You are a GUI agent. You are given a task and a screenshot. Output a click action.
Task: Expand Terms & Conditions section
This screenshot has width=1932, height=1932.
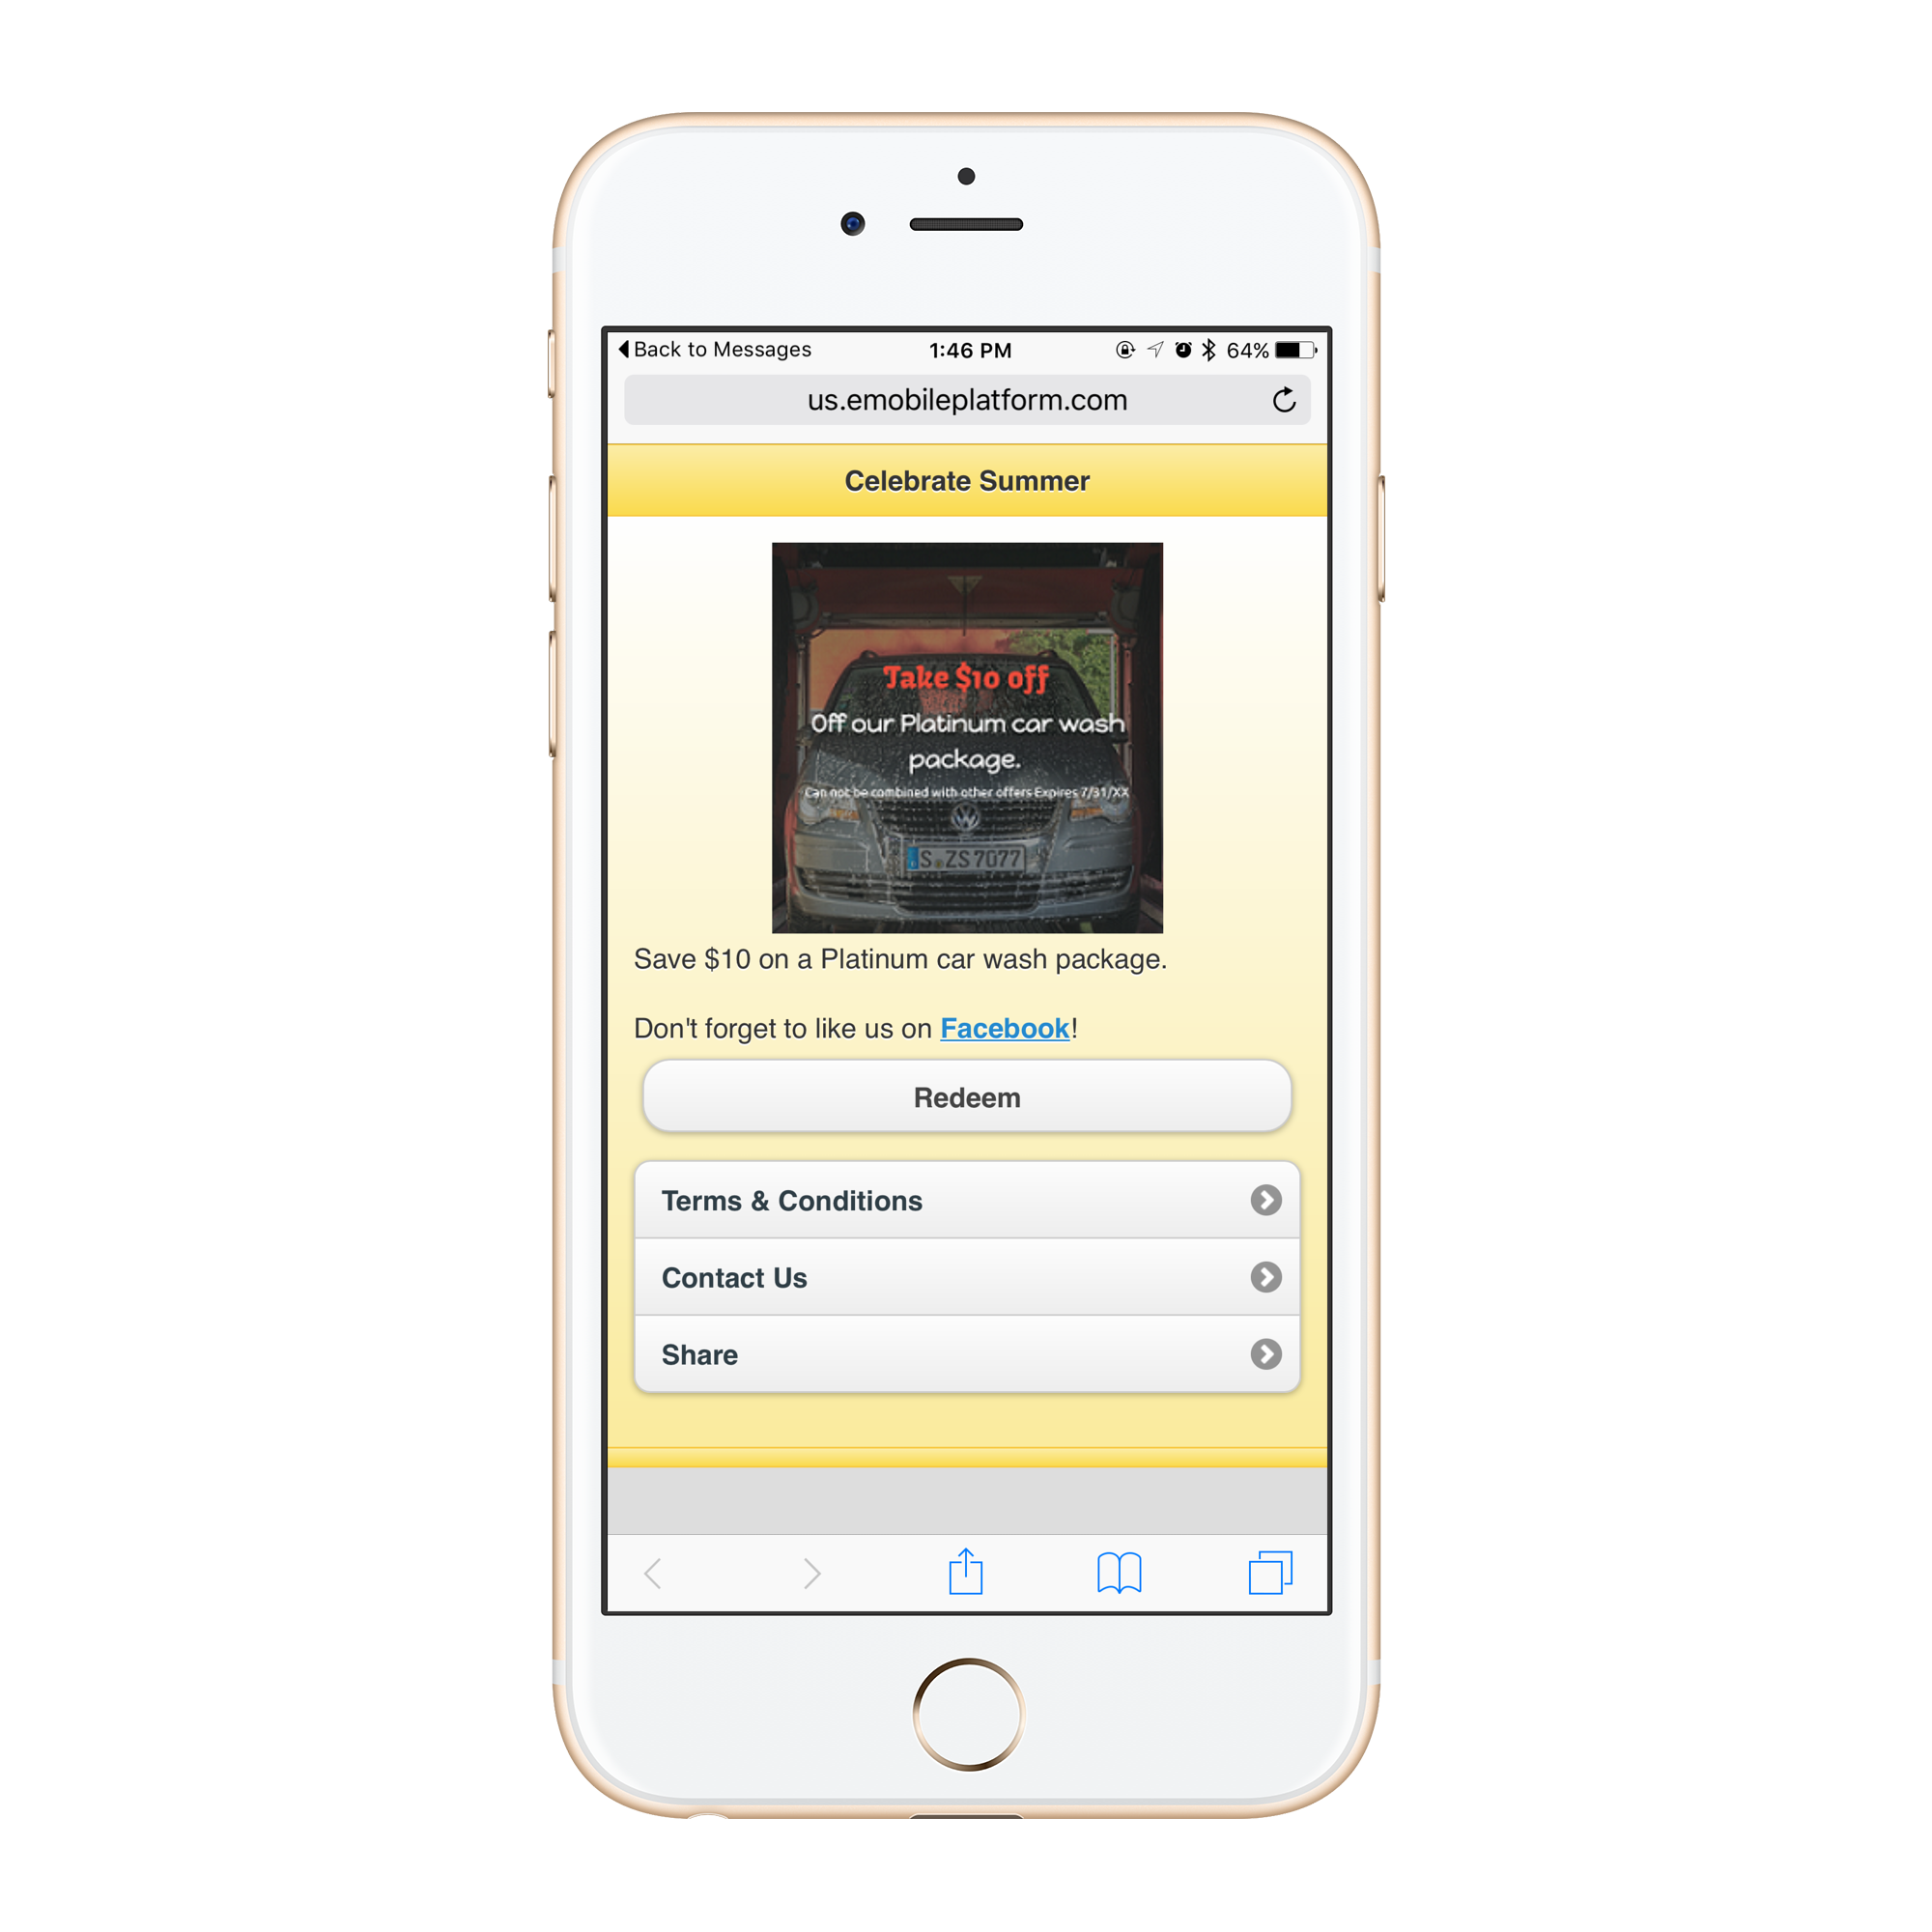tap(968, 1200)
